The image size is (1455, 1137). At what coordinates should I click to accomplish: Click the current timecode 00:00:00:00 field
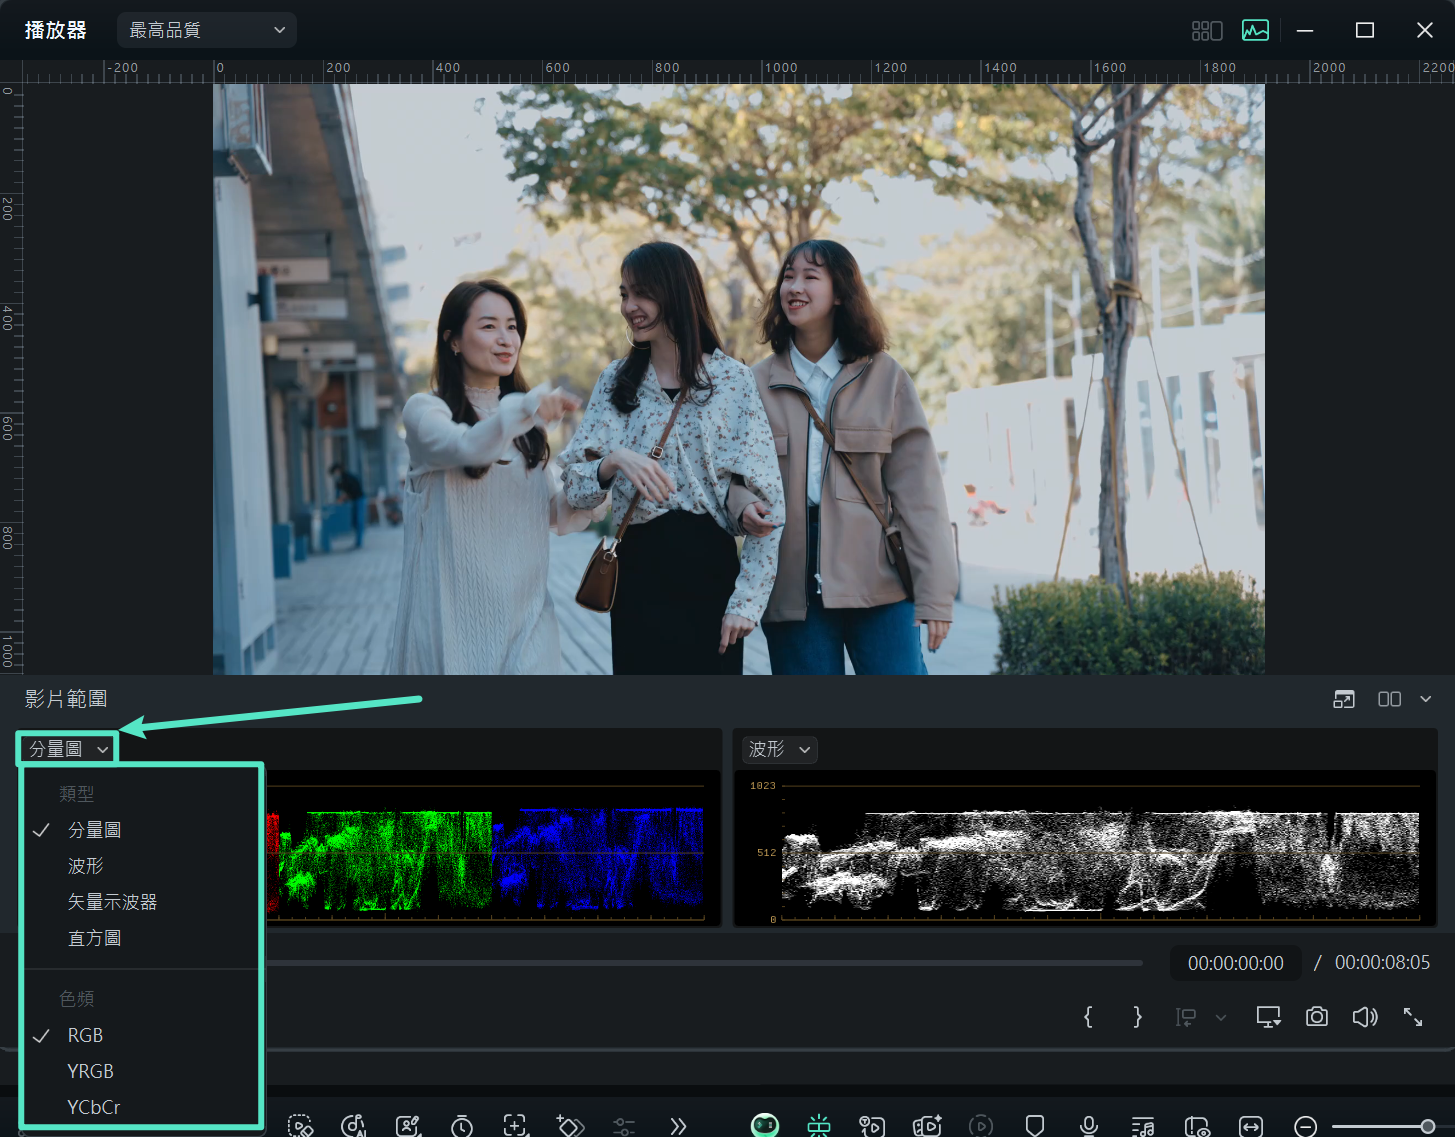pos(1235,963)
